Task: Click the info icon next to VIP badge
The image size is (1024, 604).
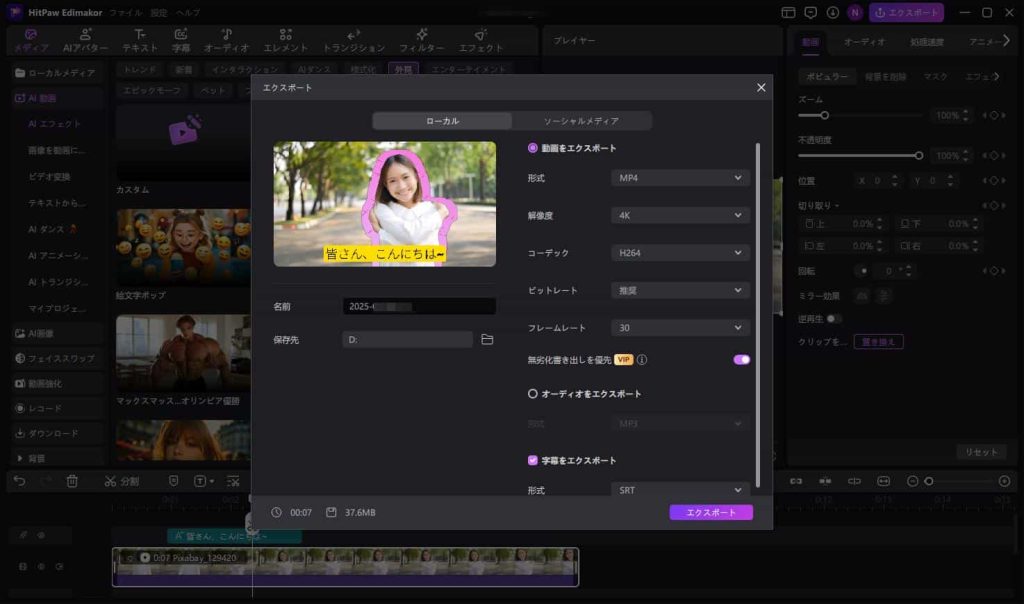Action: (642, 360)
